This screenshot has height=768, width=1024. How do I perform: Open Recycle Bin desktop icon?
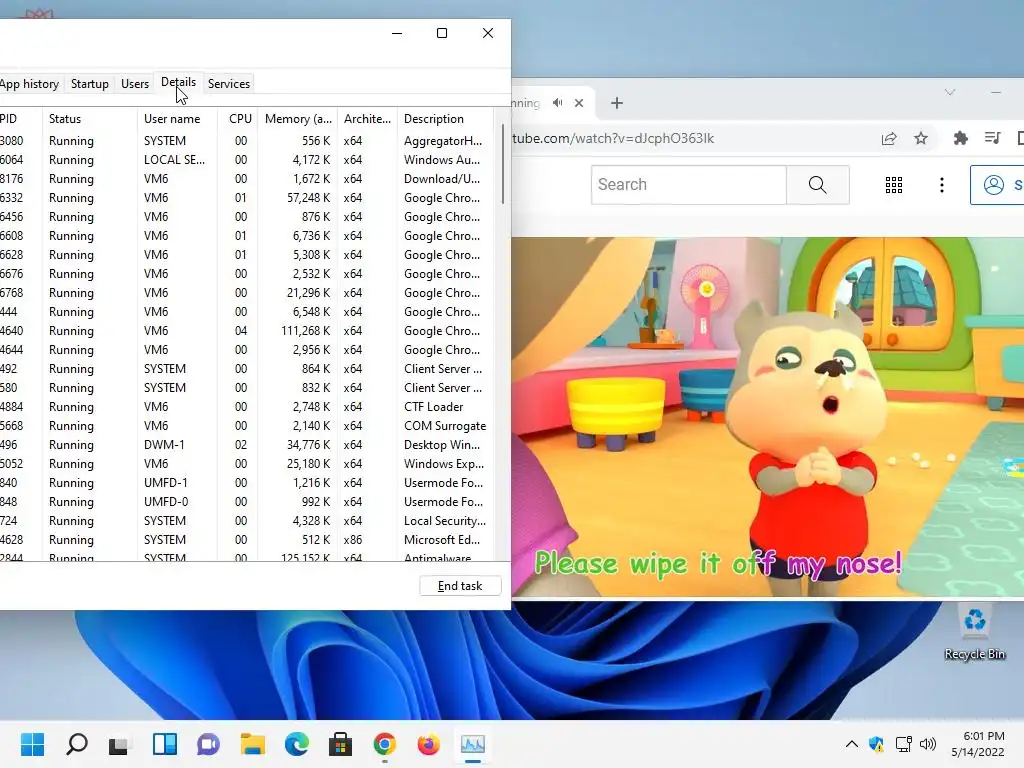coord(974,632)
